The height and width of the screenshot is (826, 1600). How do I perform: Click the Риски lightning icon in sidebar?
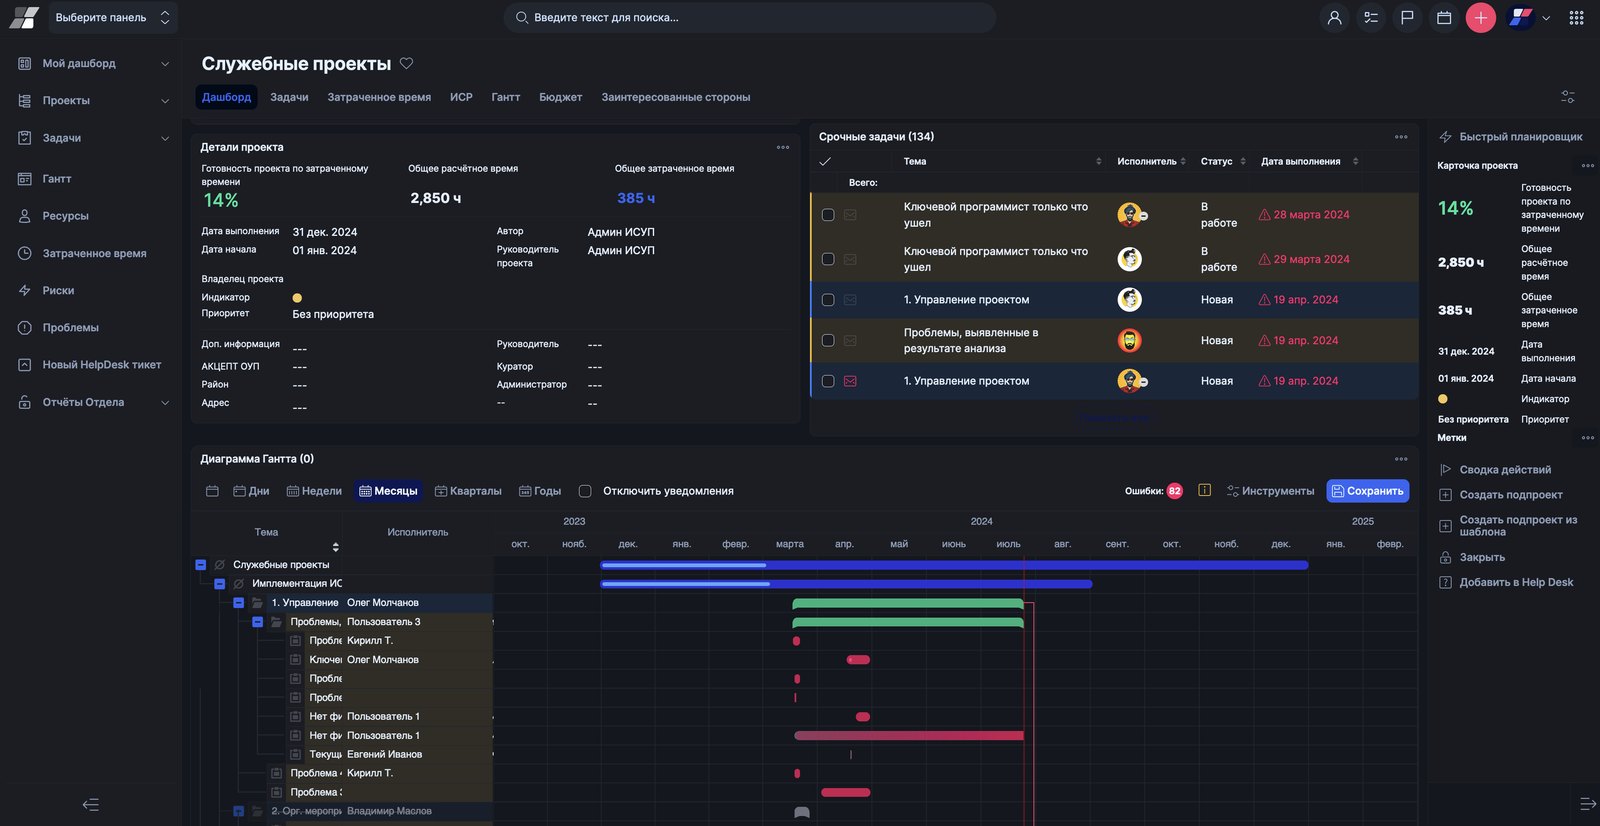pyautogui.click(x=25, y=290)
